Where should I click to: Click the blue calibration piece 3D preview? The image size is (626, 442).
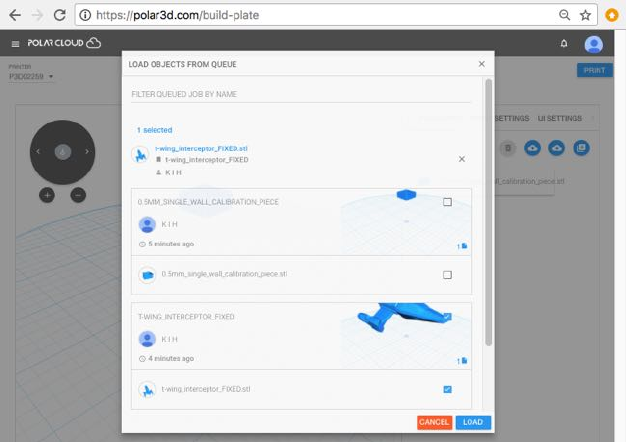coord(406,194)
